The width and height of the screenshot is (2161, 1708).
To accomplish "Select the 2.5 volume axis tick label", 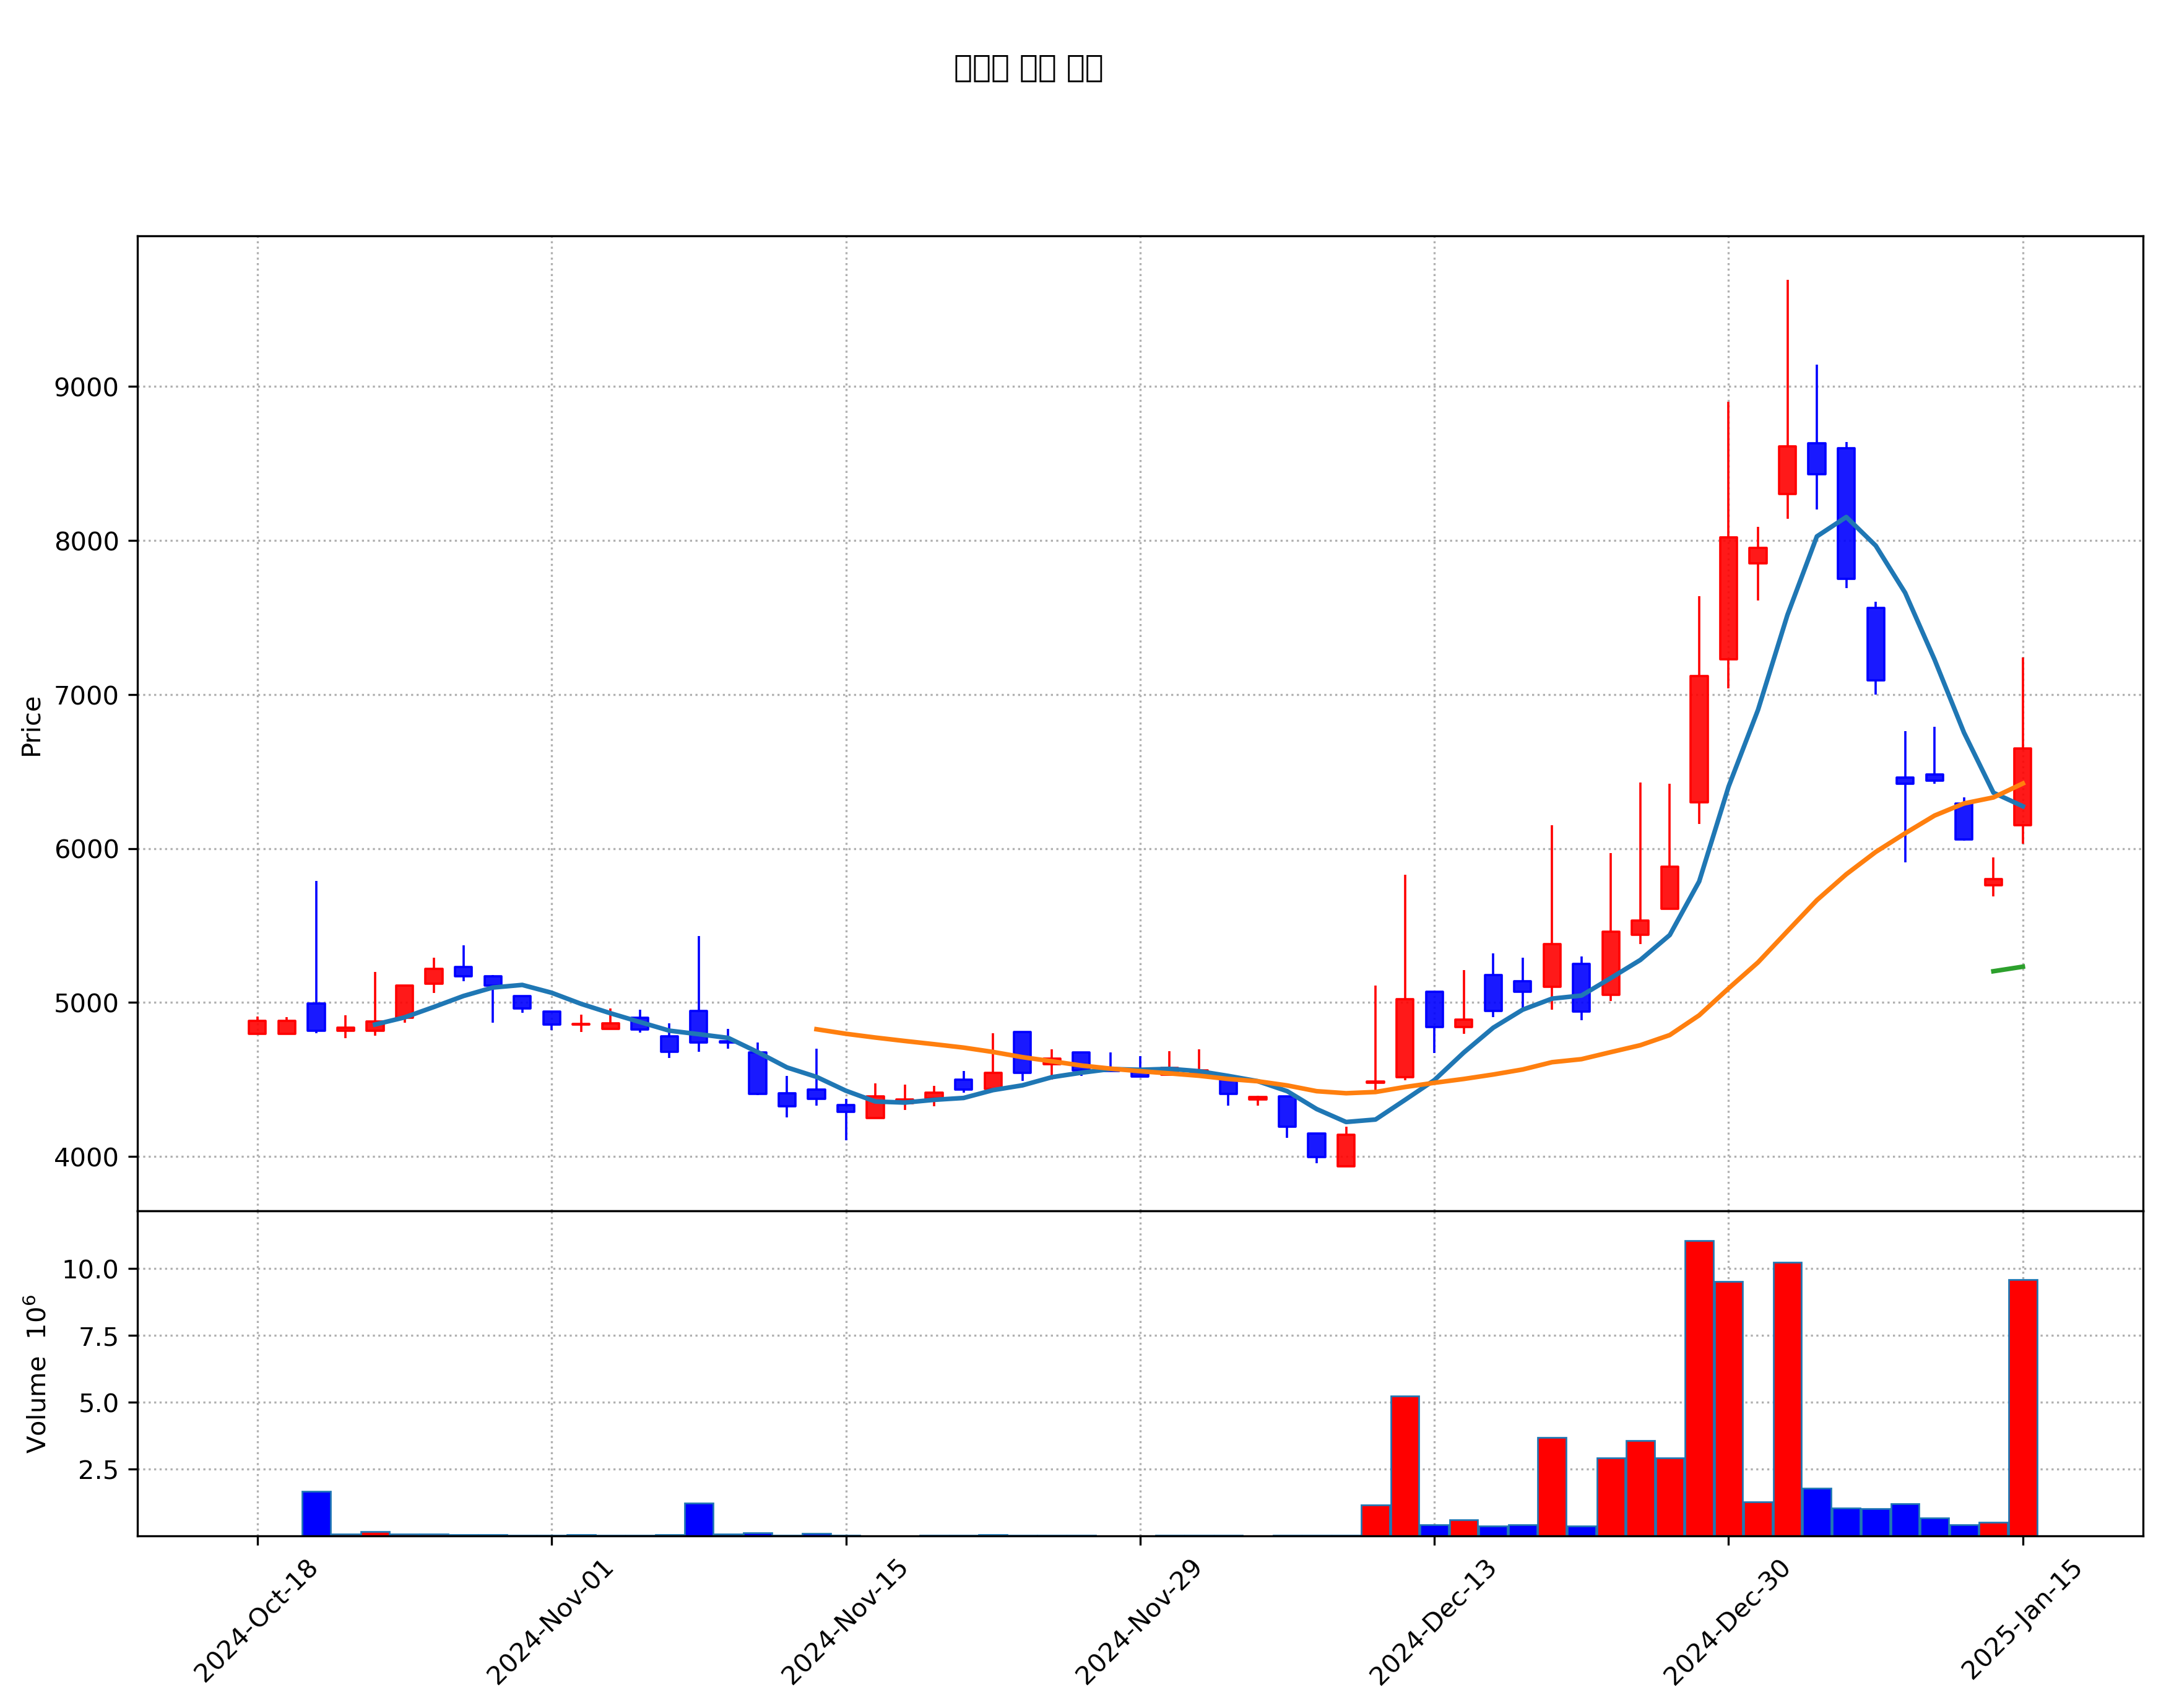I will pos(98,1470).
